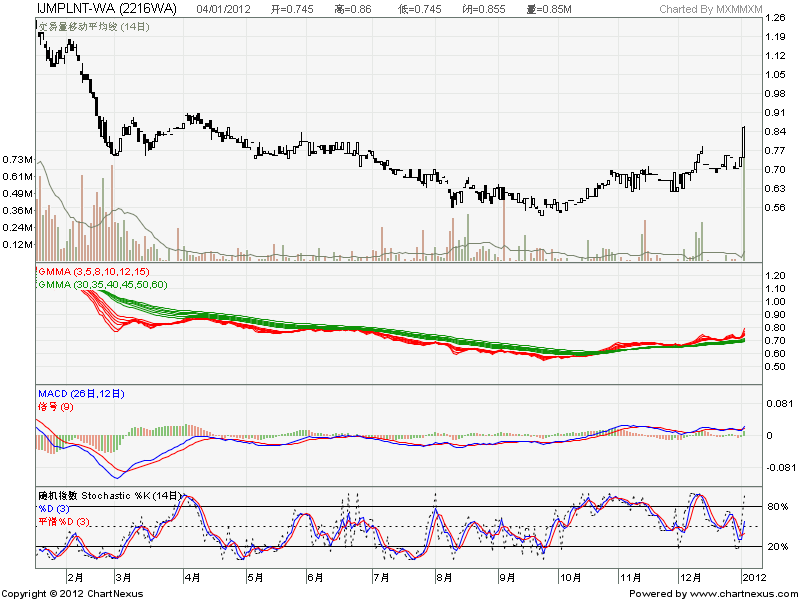Click the 04/01/2012 date label
The width and height of the screenshot is (800, 600).
pos(225,9)
